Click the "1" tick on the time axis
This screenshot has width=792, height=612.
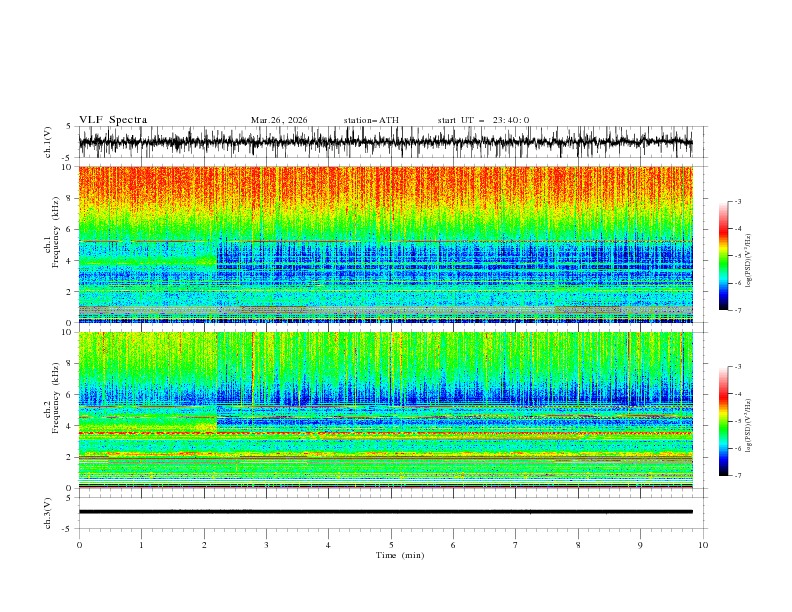141,545
